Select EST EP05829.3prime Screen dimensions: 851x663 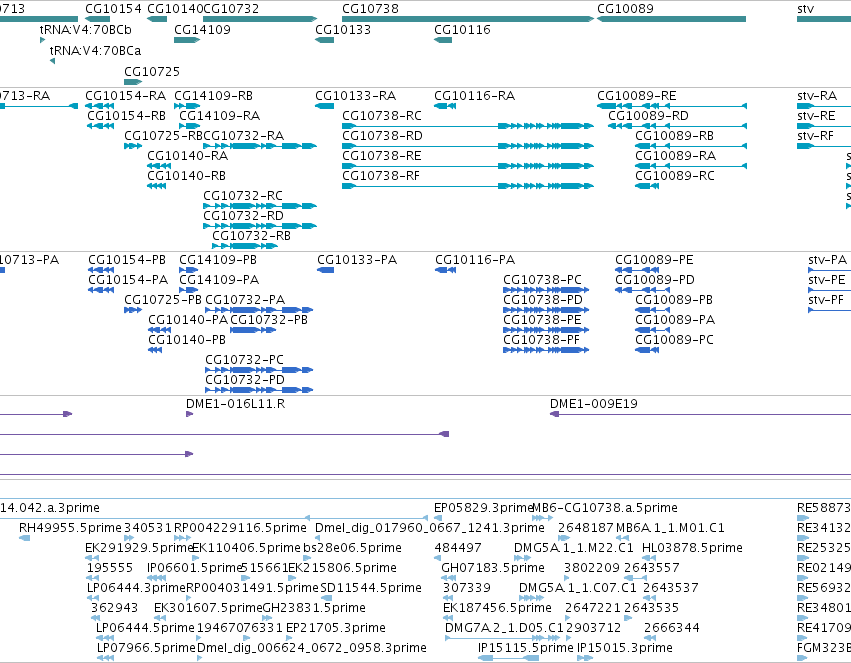483,508
